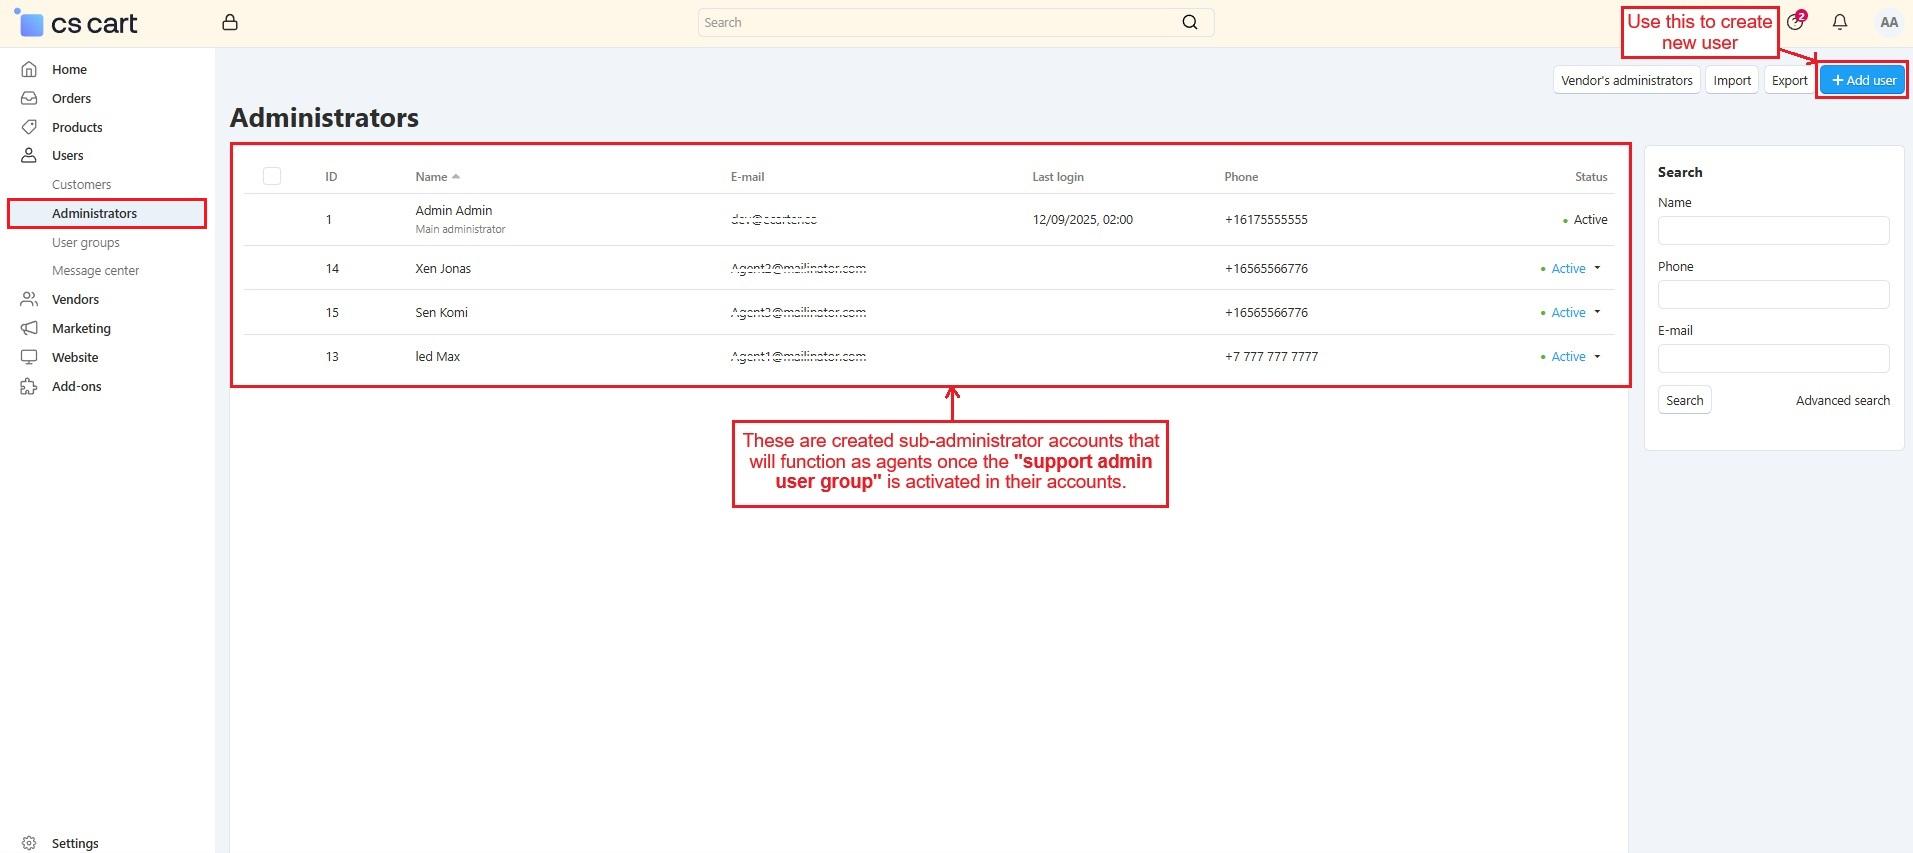This screenshot has width=1913, height=853.
Task: Open Settings gear in sidebar
Action: [29, 843]
